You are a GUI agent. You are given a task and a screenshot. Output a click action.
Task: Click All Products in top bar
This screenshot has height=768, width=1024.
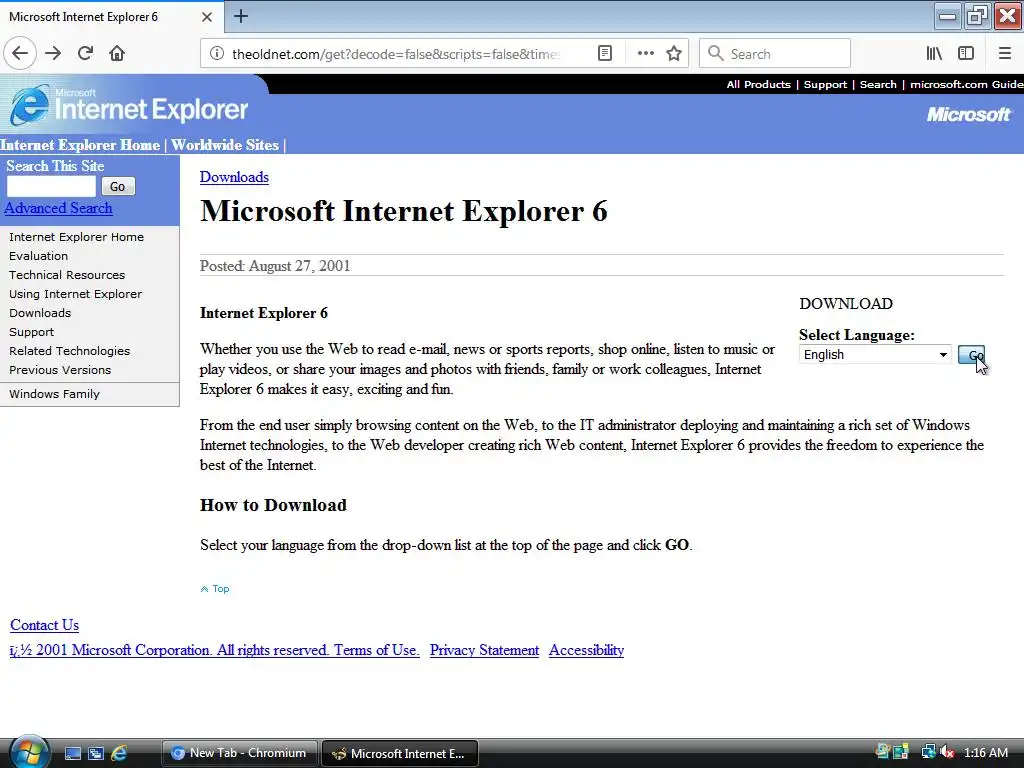point(758,84)
